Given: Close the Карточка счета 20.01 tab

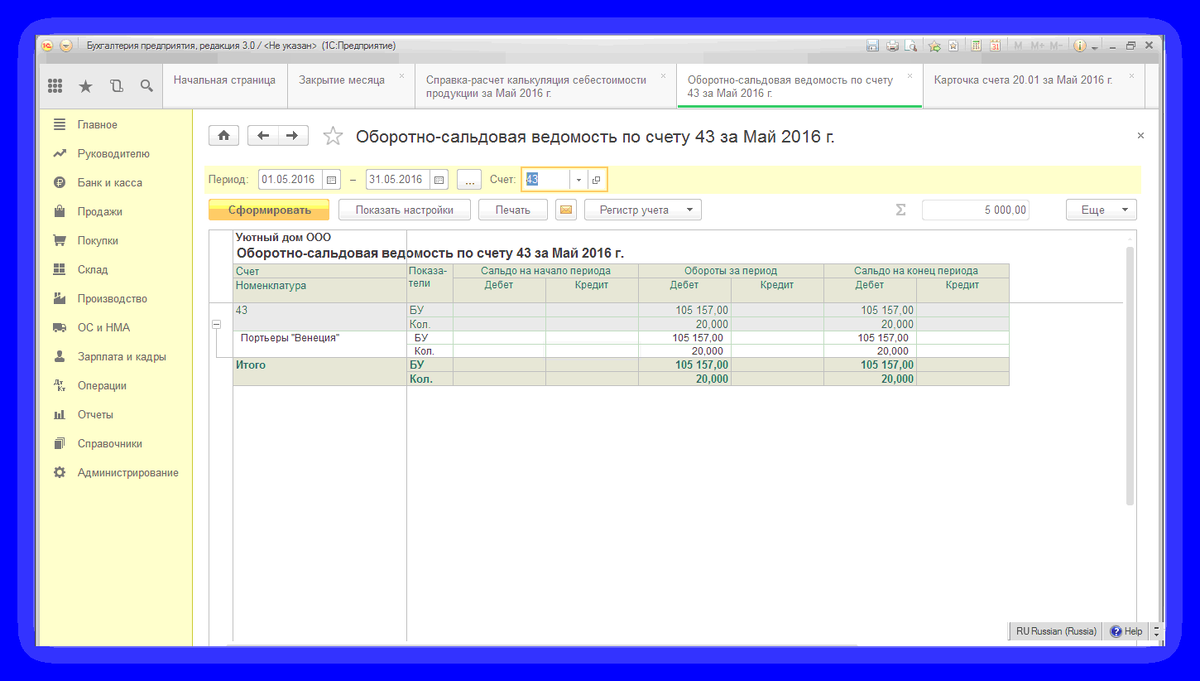Looking at the screenshot, I should pos(1131,76).
